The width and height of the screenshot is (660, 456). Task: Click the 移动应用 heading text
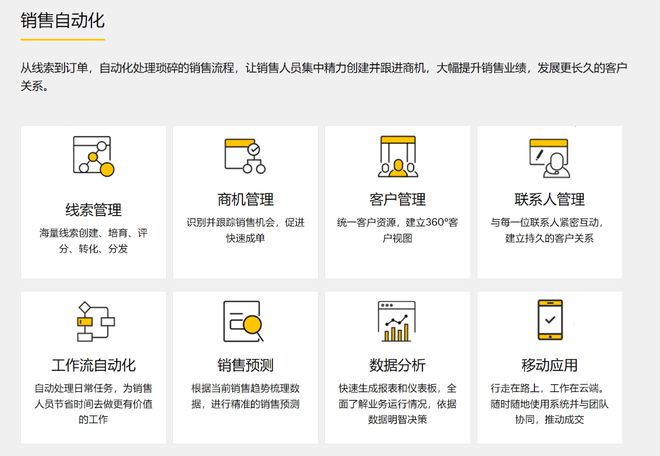(549, 365)
